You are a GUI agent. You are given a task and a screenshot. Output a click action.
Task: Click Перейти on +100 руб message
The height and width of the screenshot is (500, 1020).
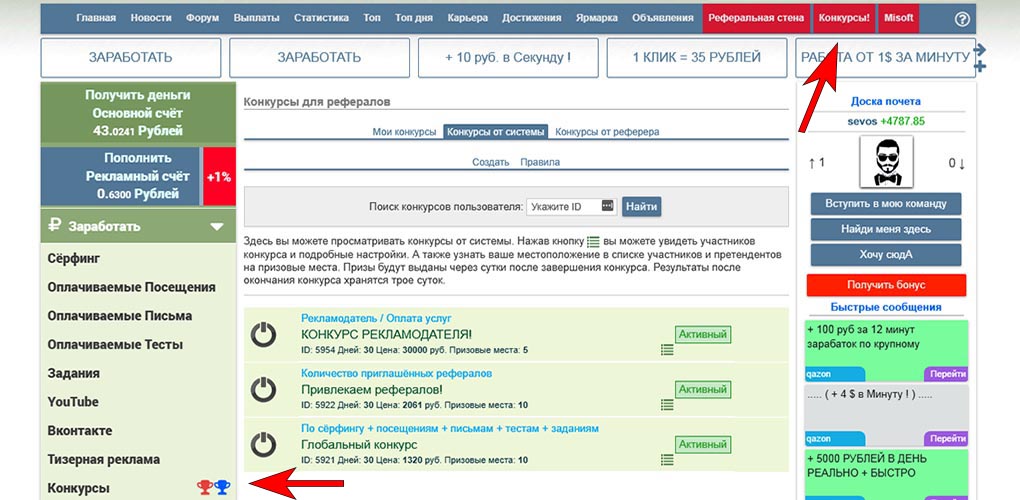click(x=946, y=374)
